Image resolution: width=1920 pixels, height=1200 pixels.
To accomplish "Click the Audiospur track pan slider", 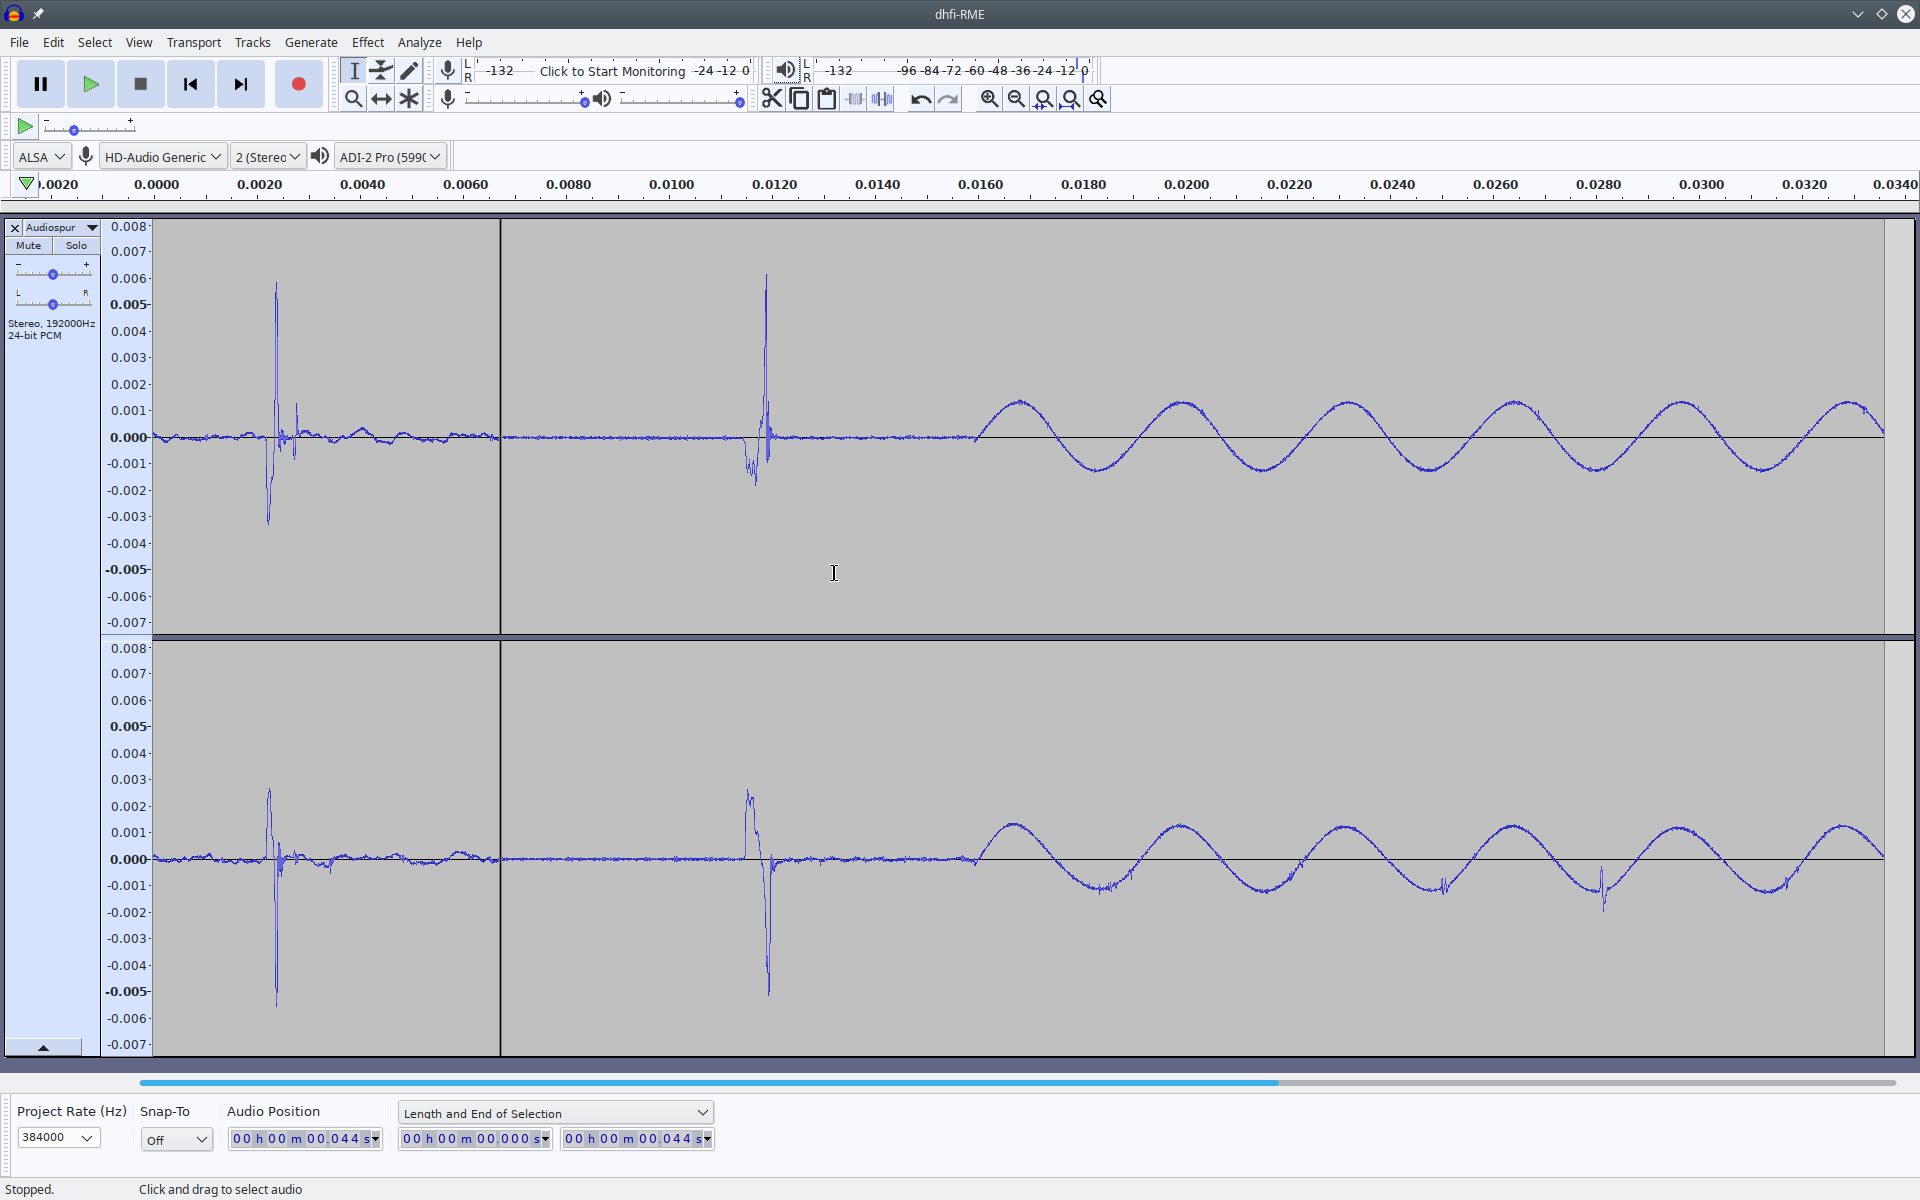I will pos(53,303).
